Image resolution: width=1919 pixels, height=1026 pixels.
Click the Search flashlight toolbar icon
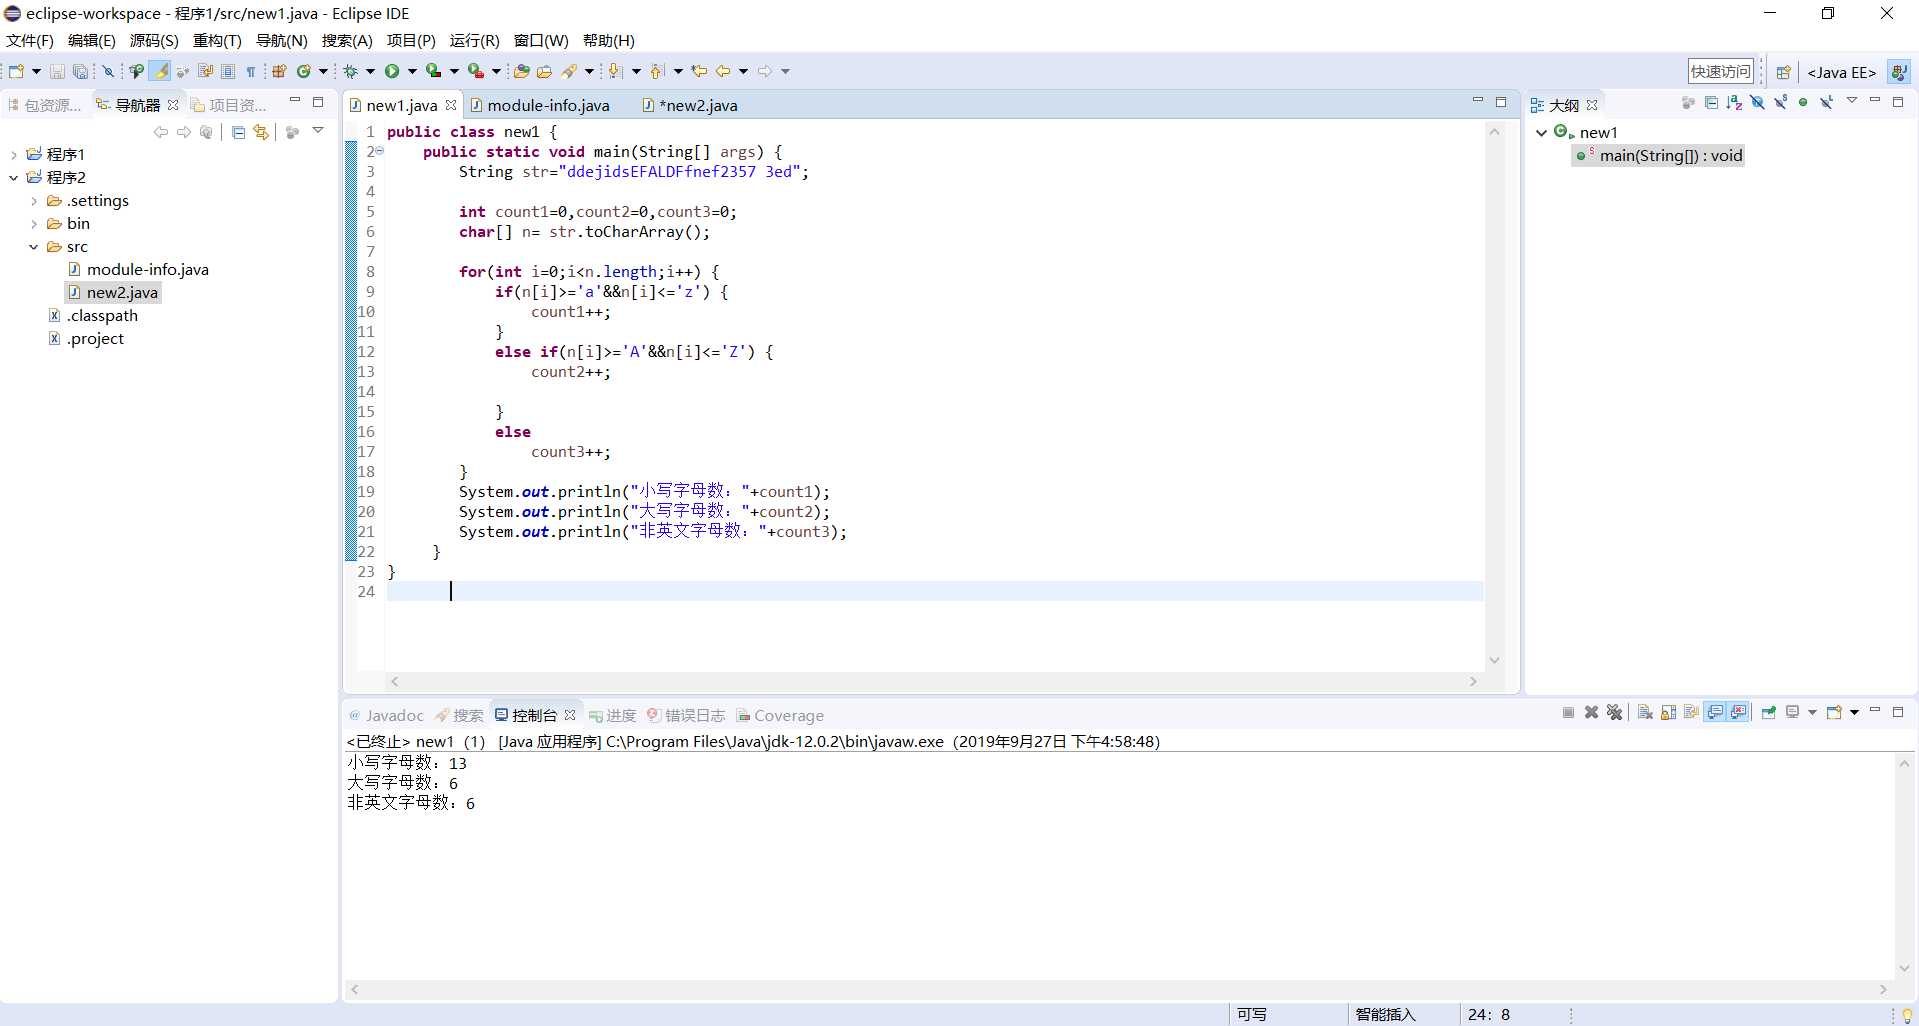click(570, 71)
